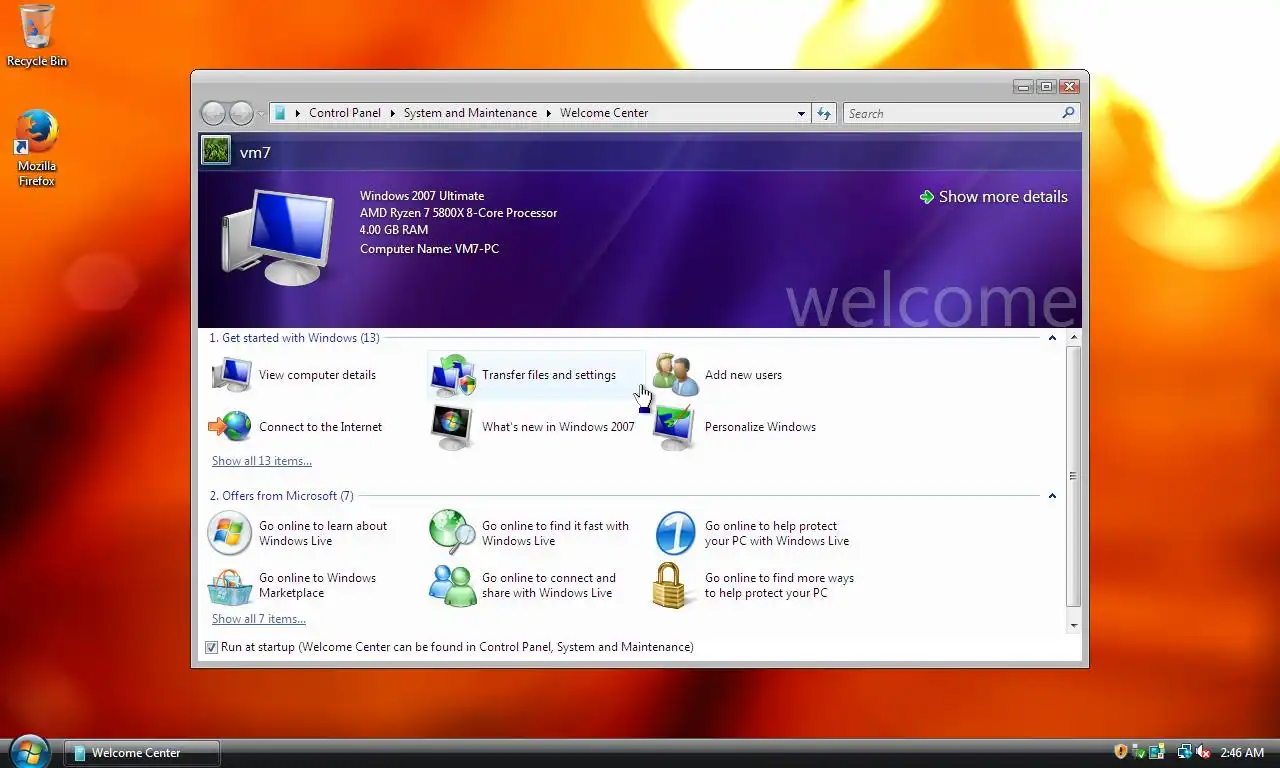The image size is (1280, 768).
Task: Click the Windows Sidebar tray icon
Action: click(1157, 752)
